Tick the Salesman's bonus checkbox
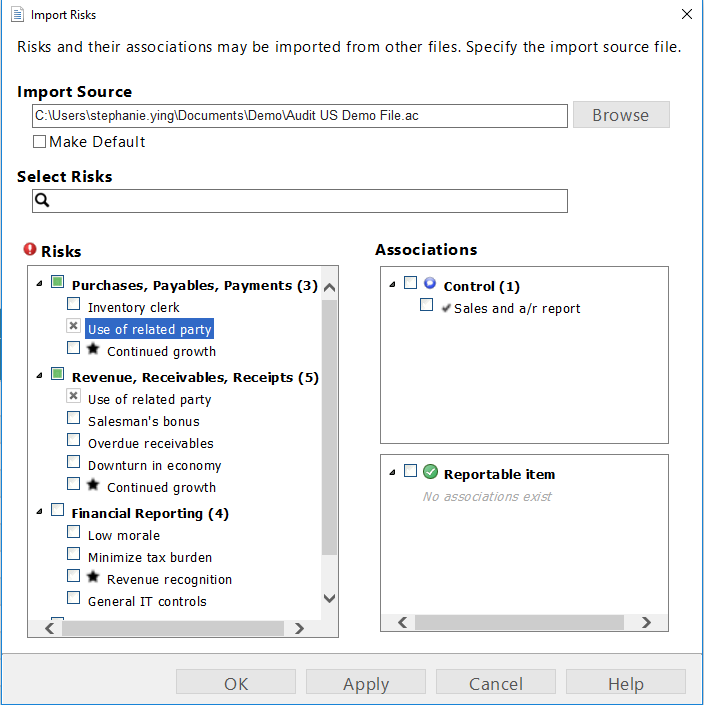 tap(74, 419)
